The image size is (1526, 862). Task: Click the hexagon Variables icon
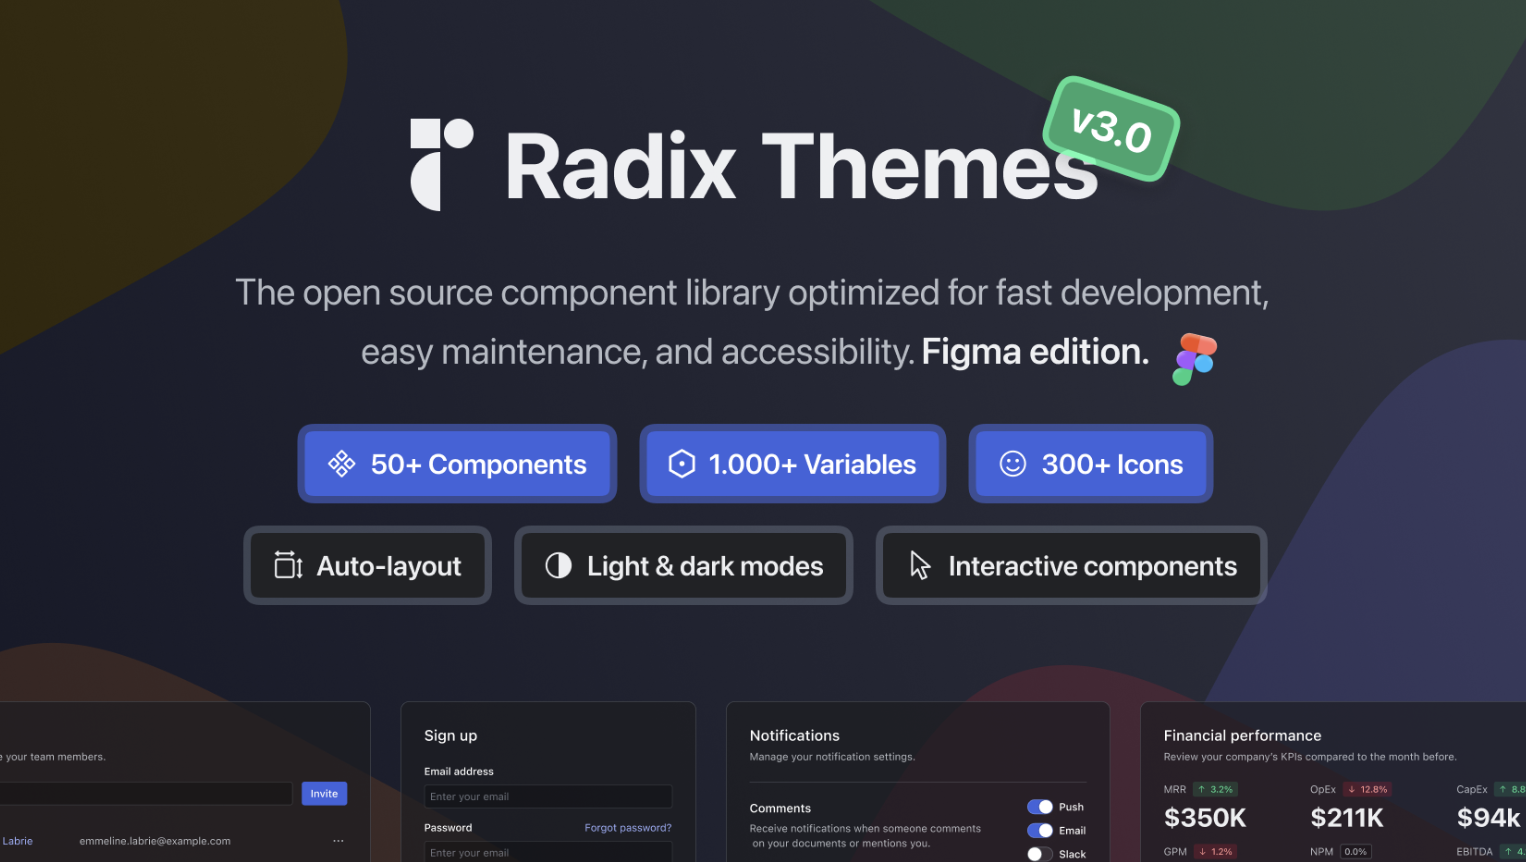681,464
